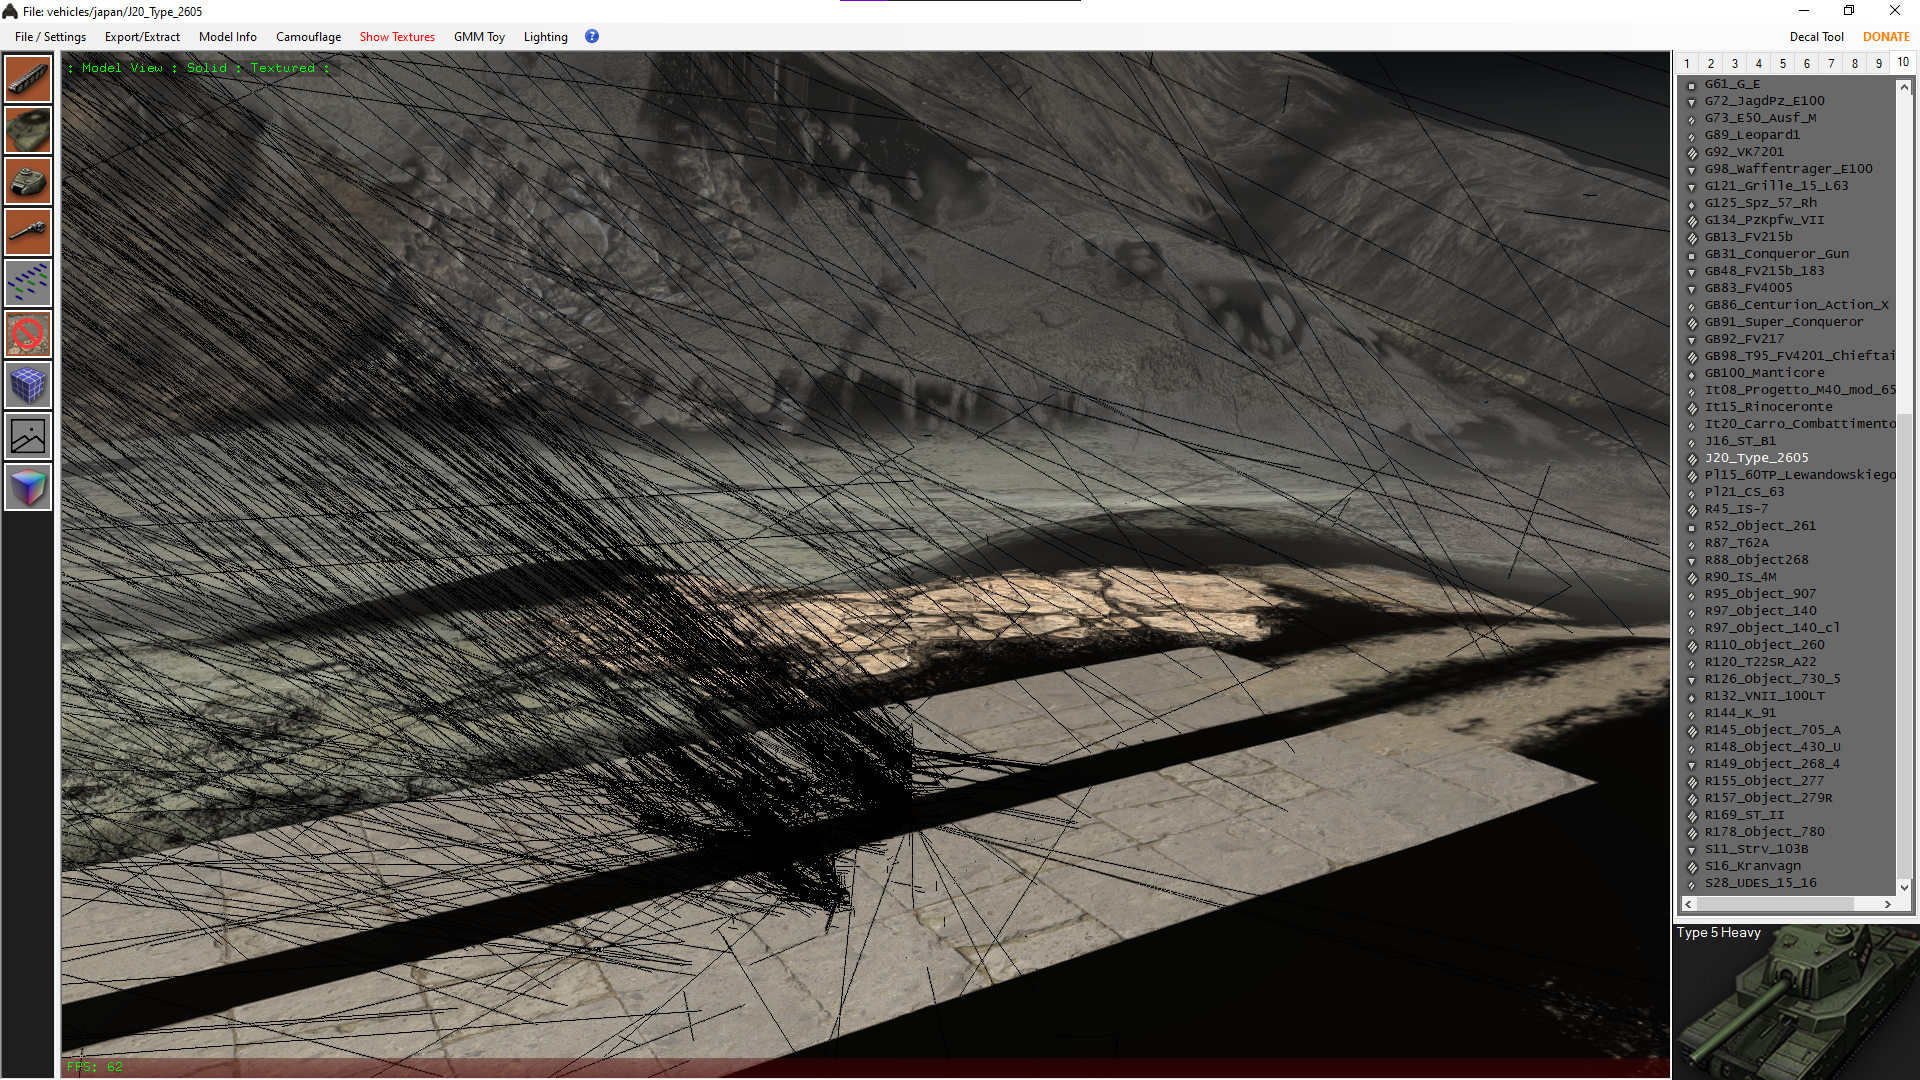Open the File / Settings menu
Viewport: 1920px width, 1080px height.
click(x=50, y=37)
